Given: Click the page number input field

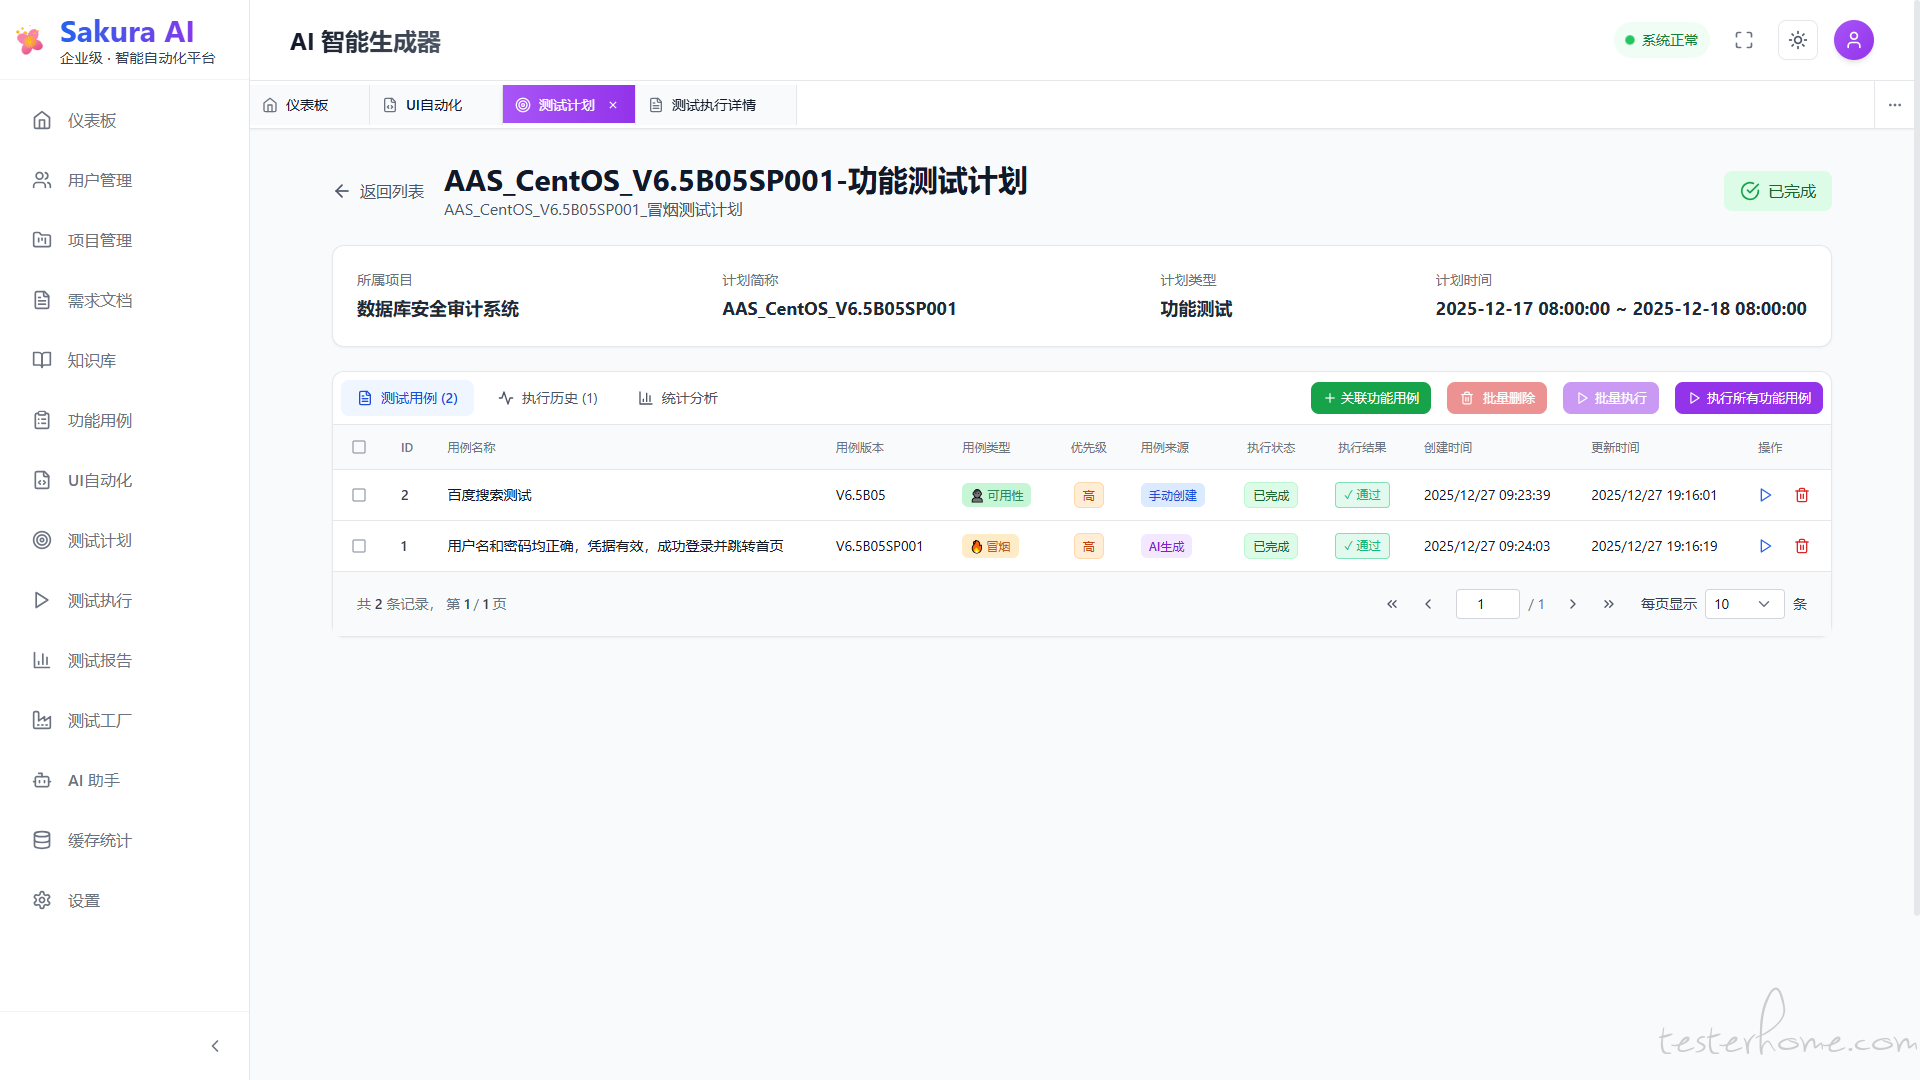Looking at the screenshot, I should click(x=1487, y=604).
